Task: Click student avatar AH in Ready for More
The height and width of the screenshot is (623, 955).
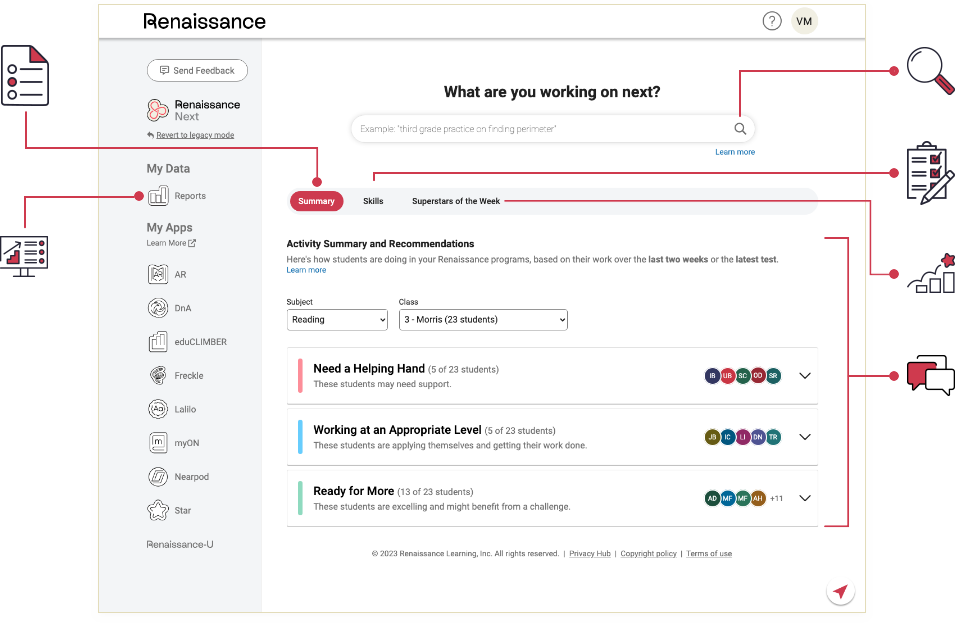Action: (x=758, y=498)
